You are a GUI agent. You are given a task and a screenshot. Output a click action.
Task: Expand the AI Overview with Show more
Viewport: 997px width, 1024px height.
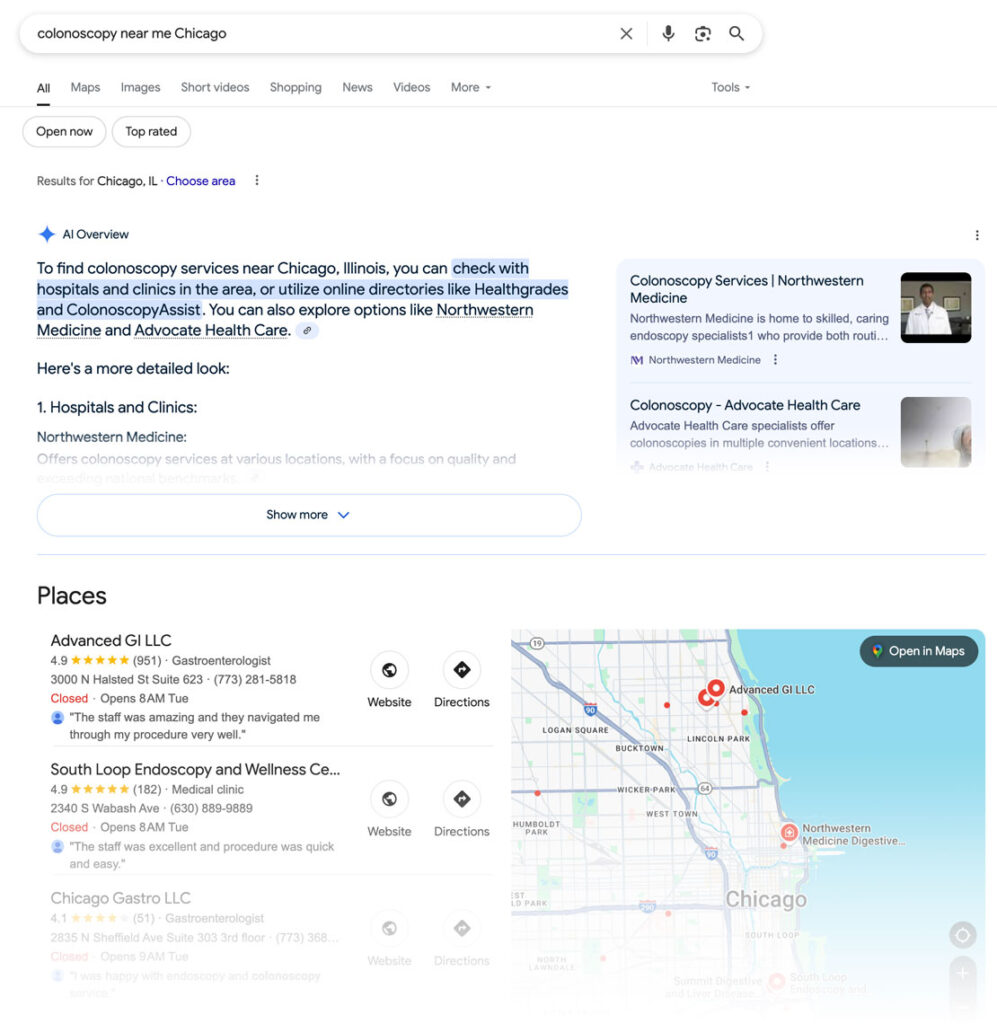(309, 515)
